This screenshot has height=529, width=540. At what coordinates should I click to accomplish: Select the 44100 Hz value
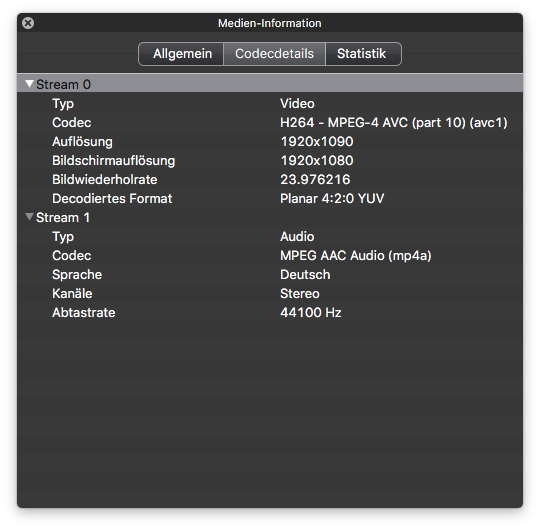click(x=311, y=312)
